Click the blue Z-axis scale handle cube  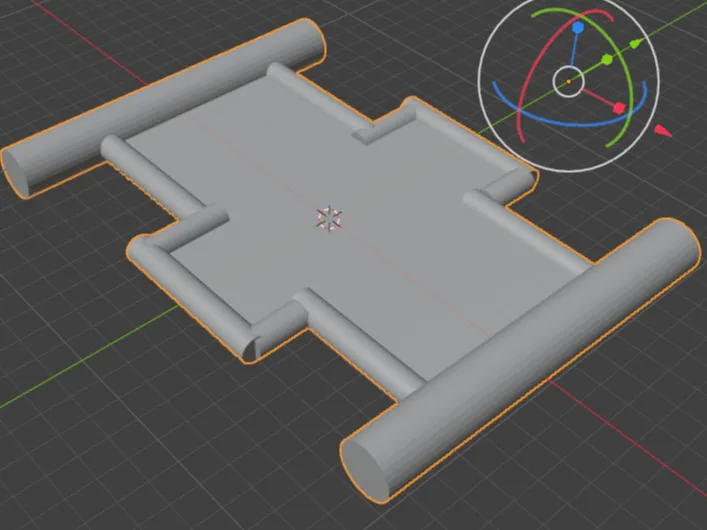577,28
